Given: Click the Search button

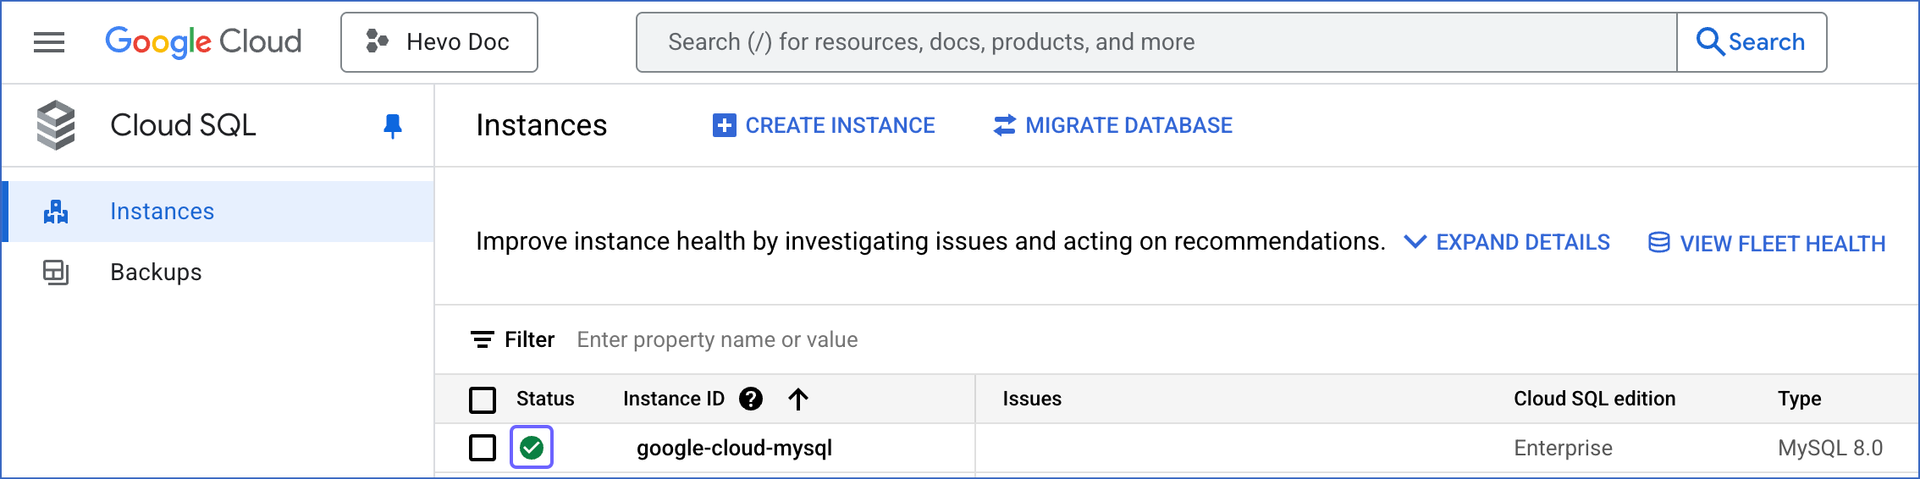Looking at the screenshot, I should [1752, 42].
